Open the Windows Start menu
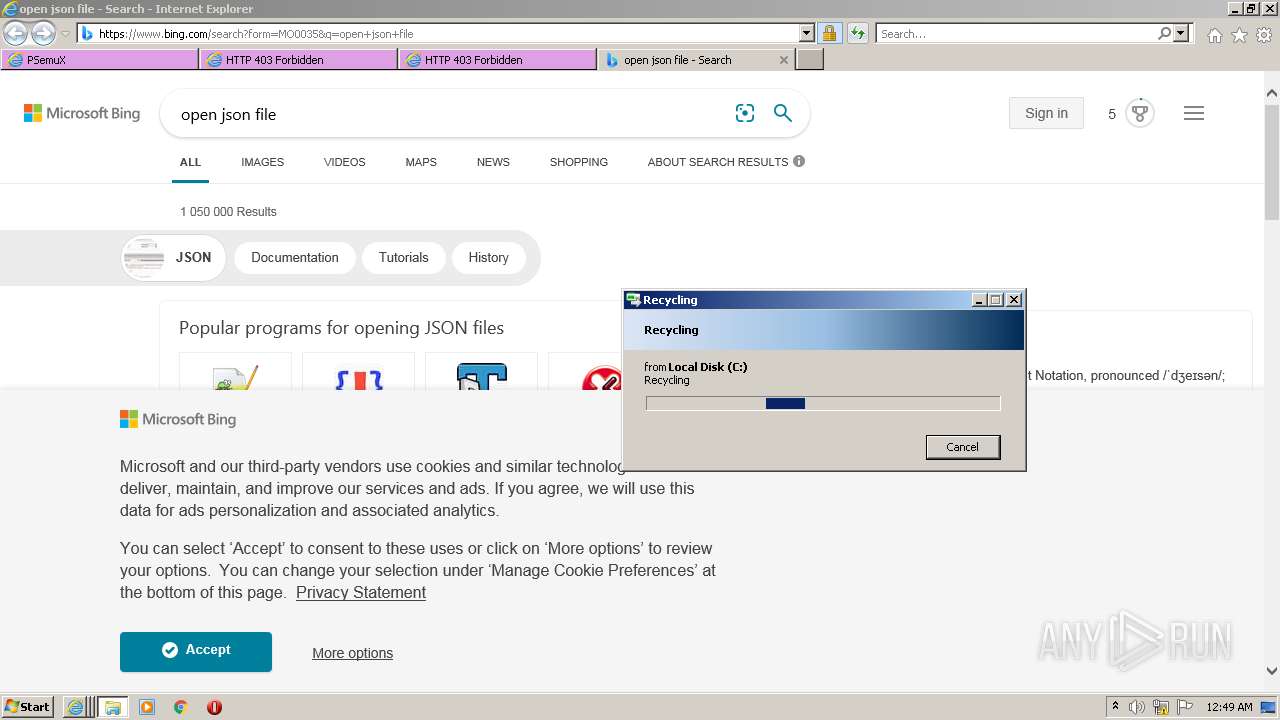This screenshot has height=720, width=1280. click(x=28, y=707)
